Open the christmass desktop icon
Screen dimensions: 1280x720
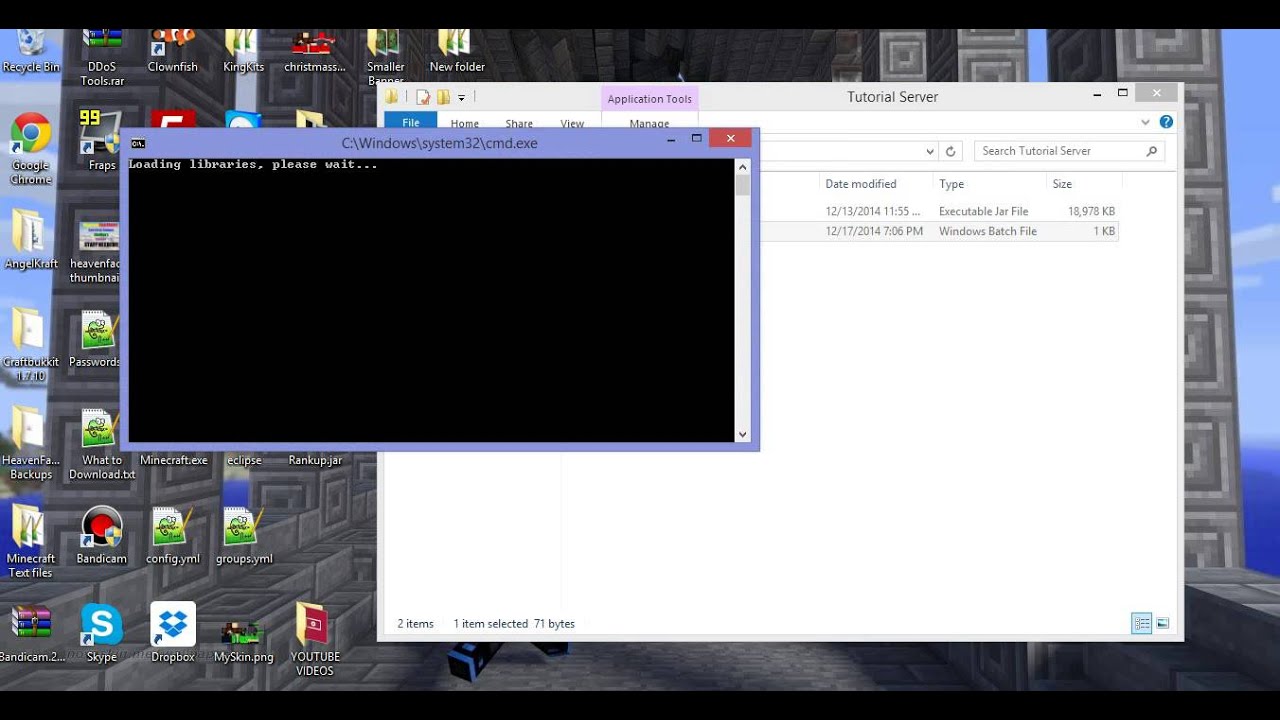(314, 51)
